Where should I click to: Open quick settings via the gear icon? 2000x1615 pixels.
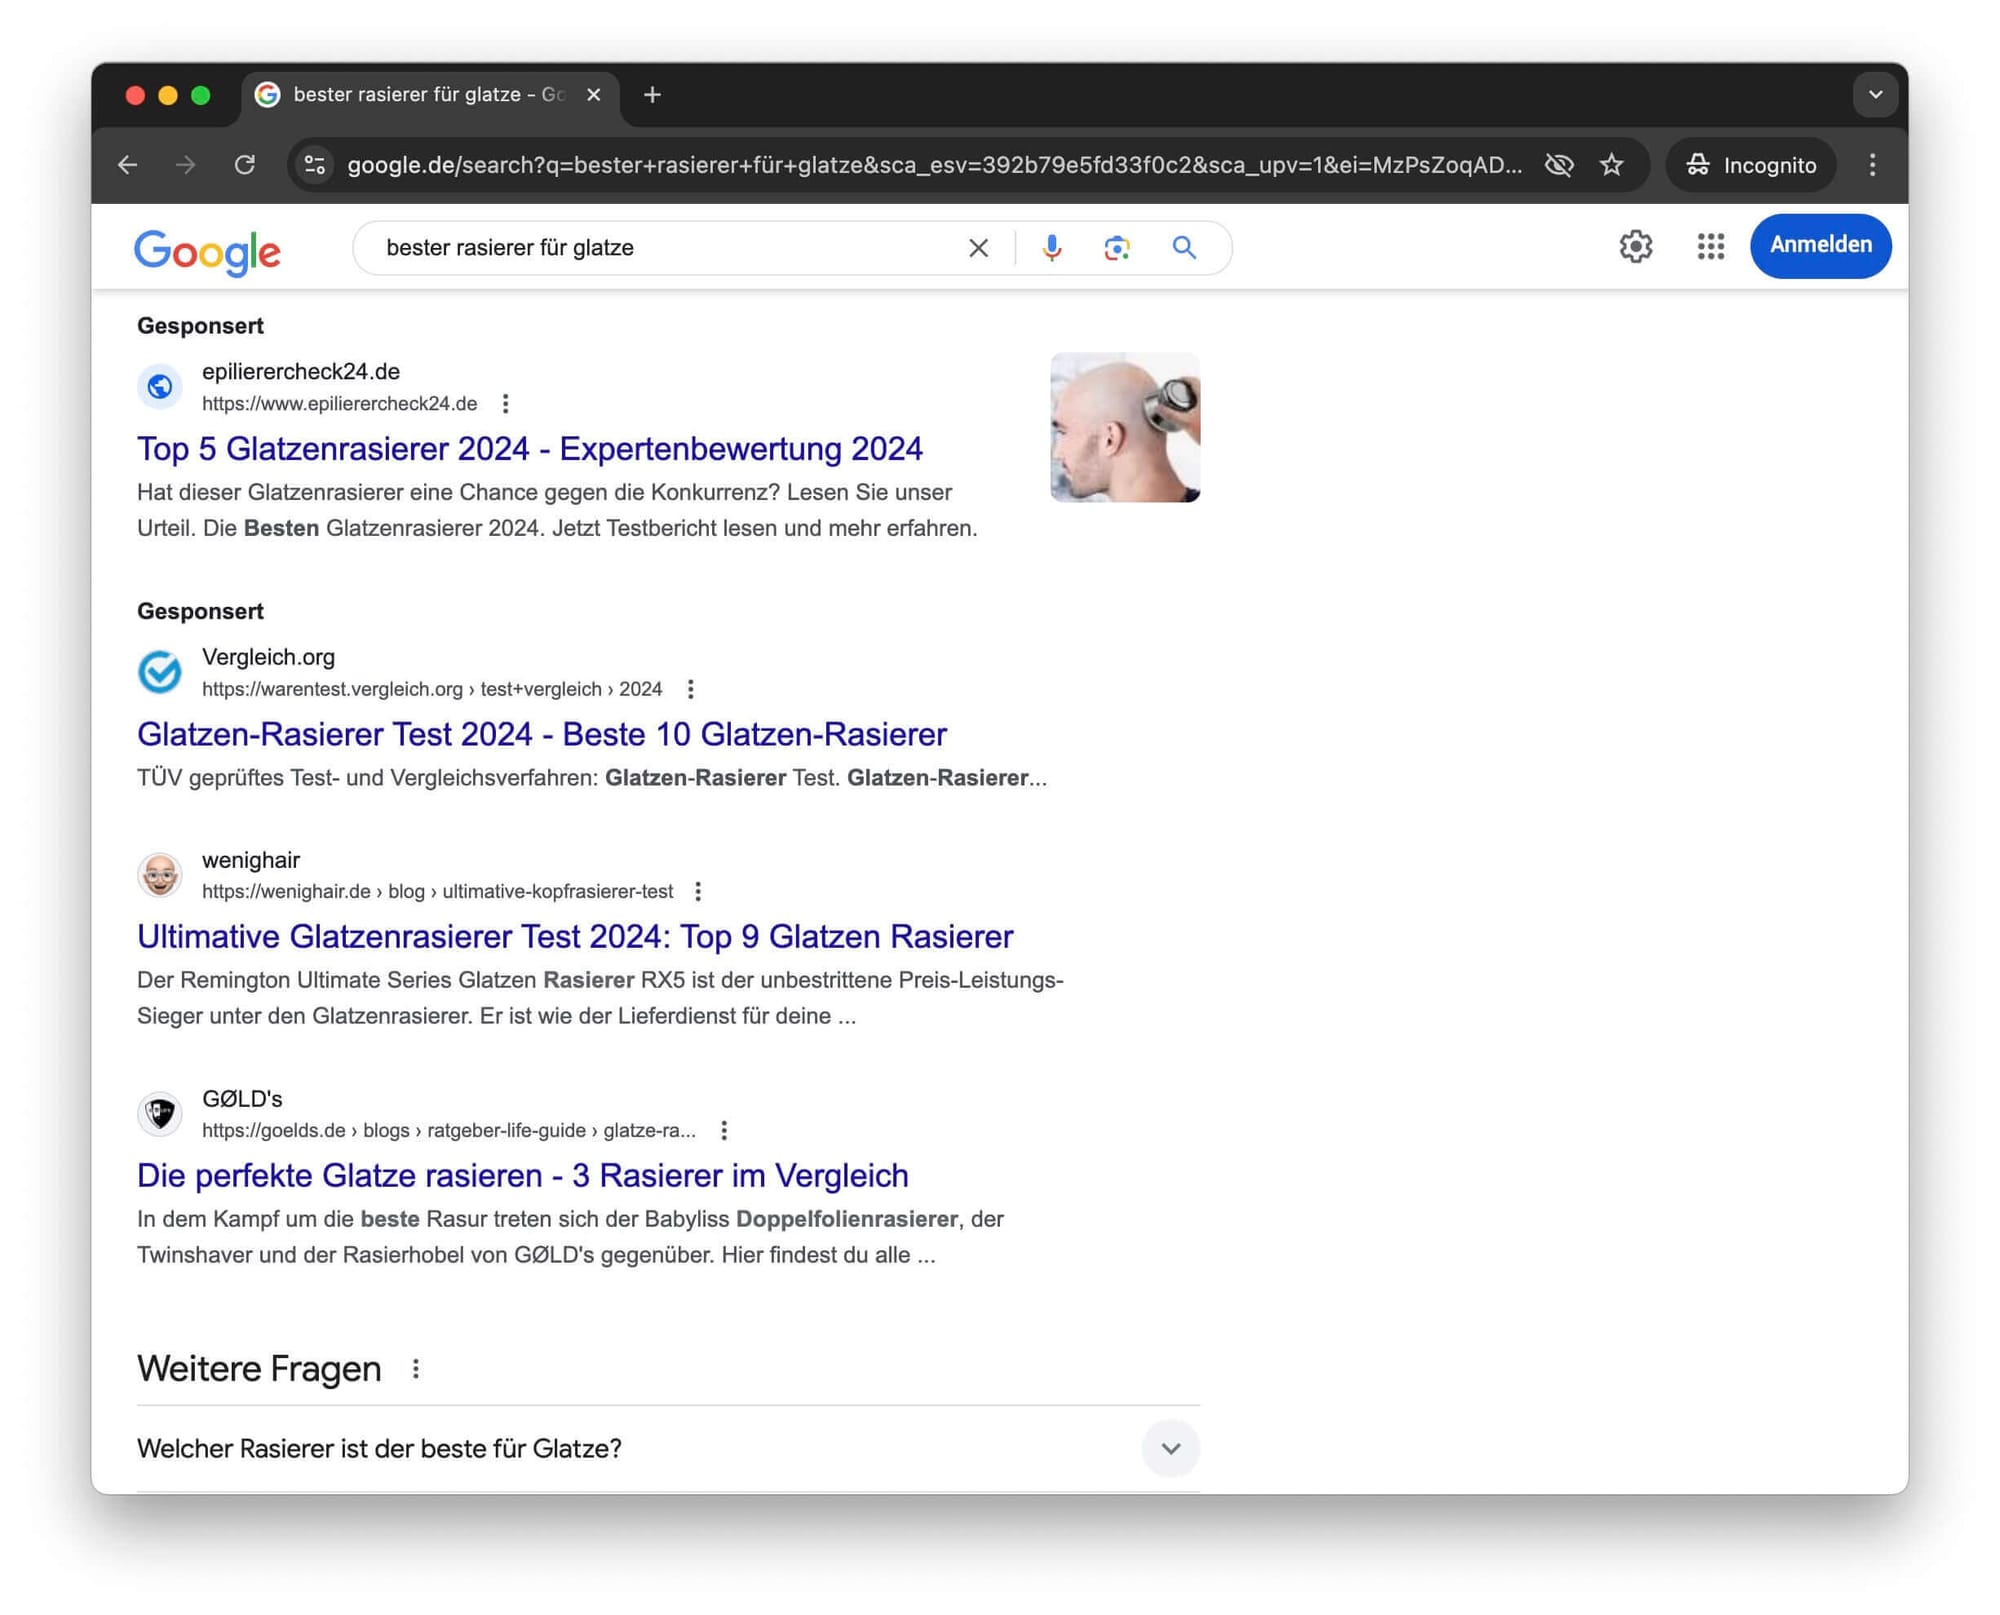coord(1636,247)
